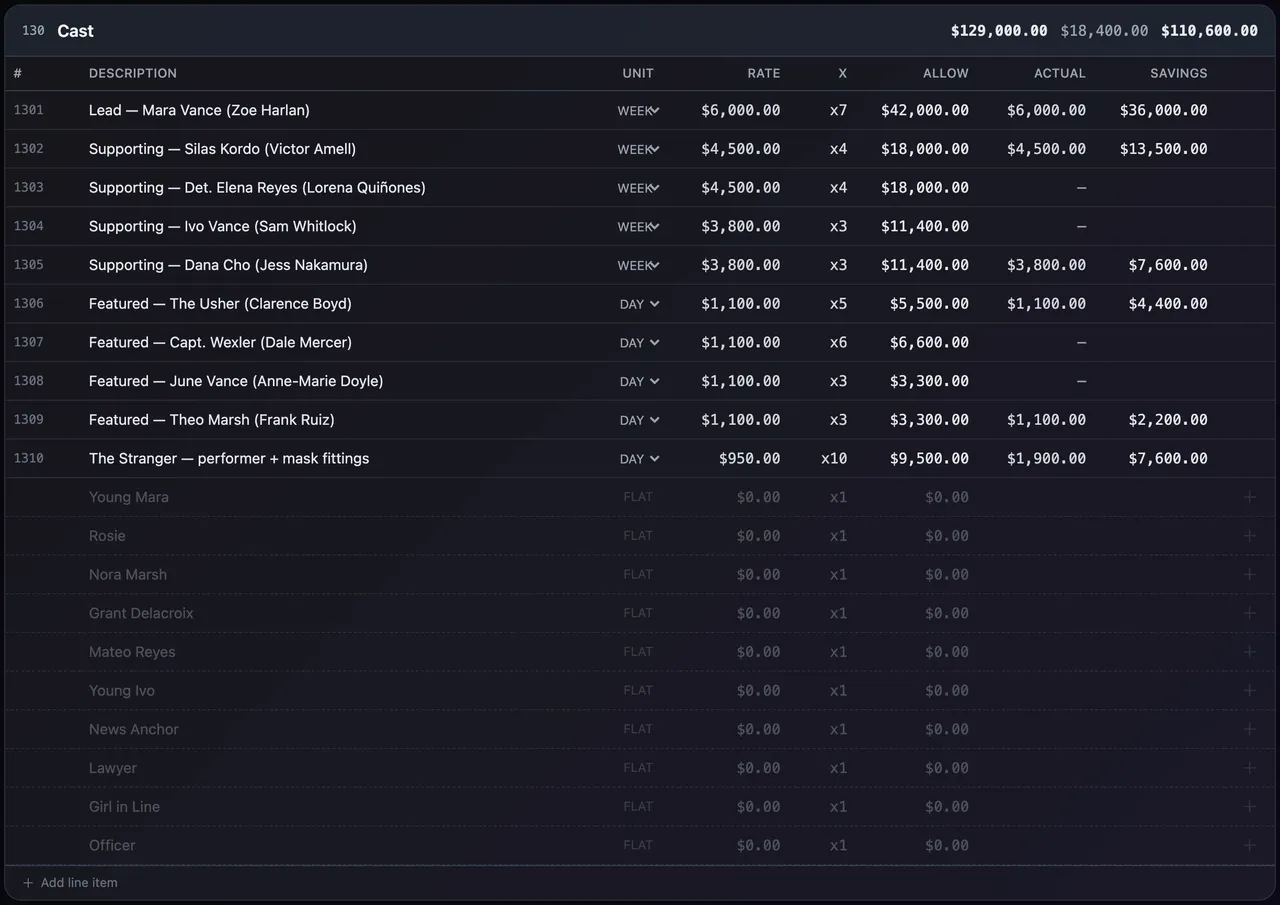
Task: Click the x10 multiplier for The Stranger
Action: [834, 458]
